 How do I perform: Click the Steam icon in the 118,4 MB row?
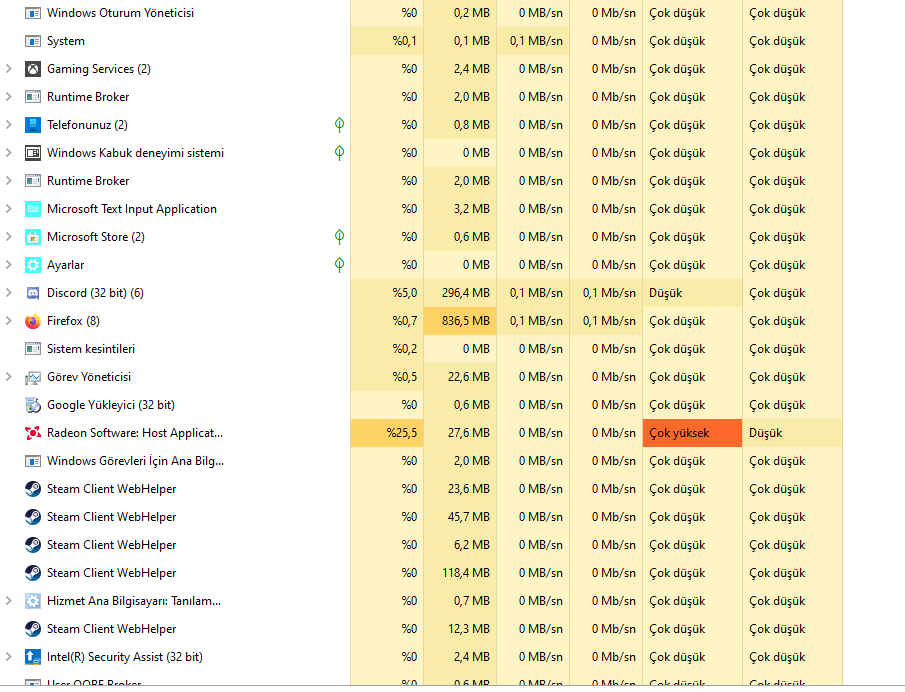[33, 573]
